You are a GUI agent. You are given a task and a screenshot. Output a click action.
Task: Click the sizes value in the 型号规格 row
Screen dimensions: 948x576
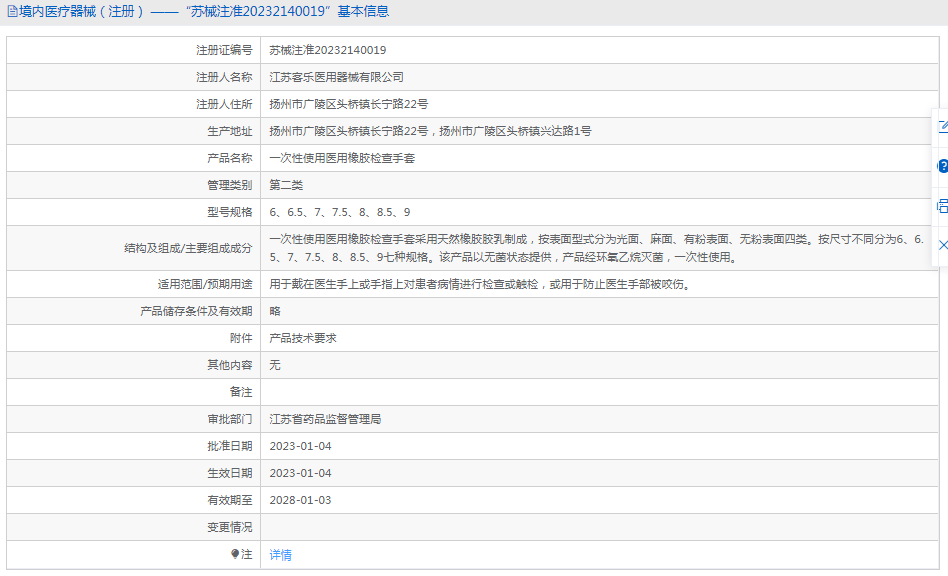coord(340,212)
